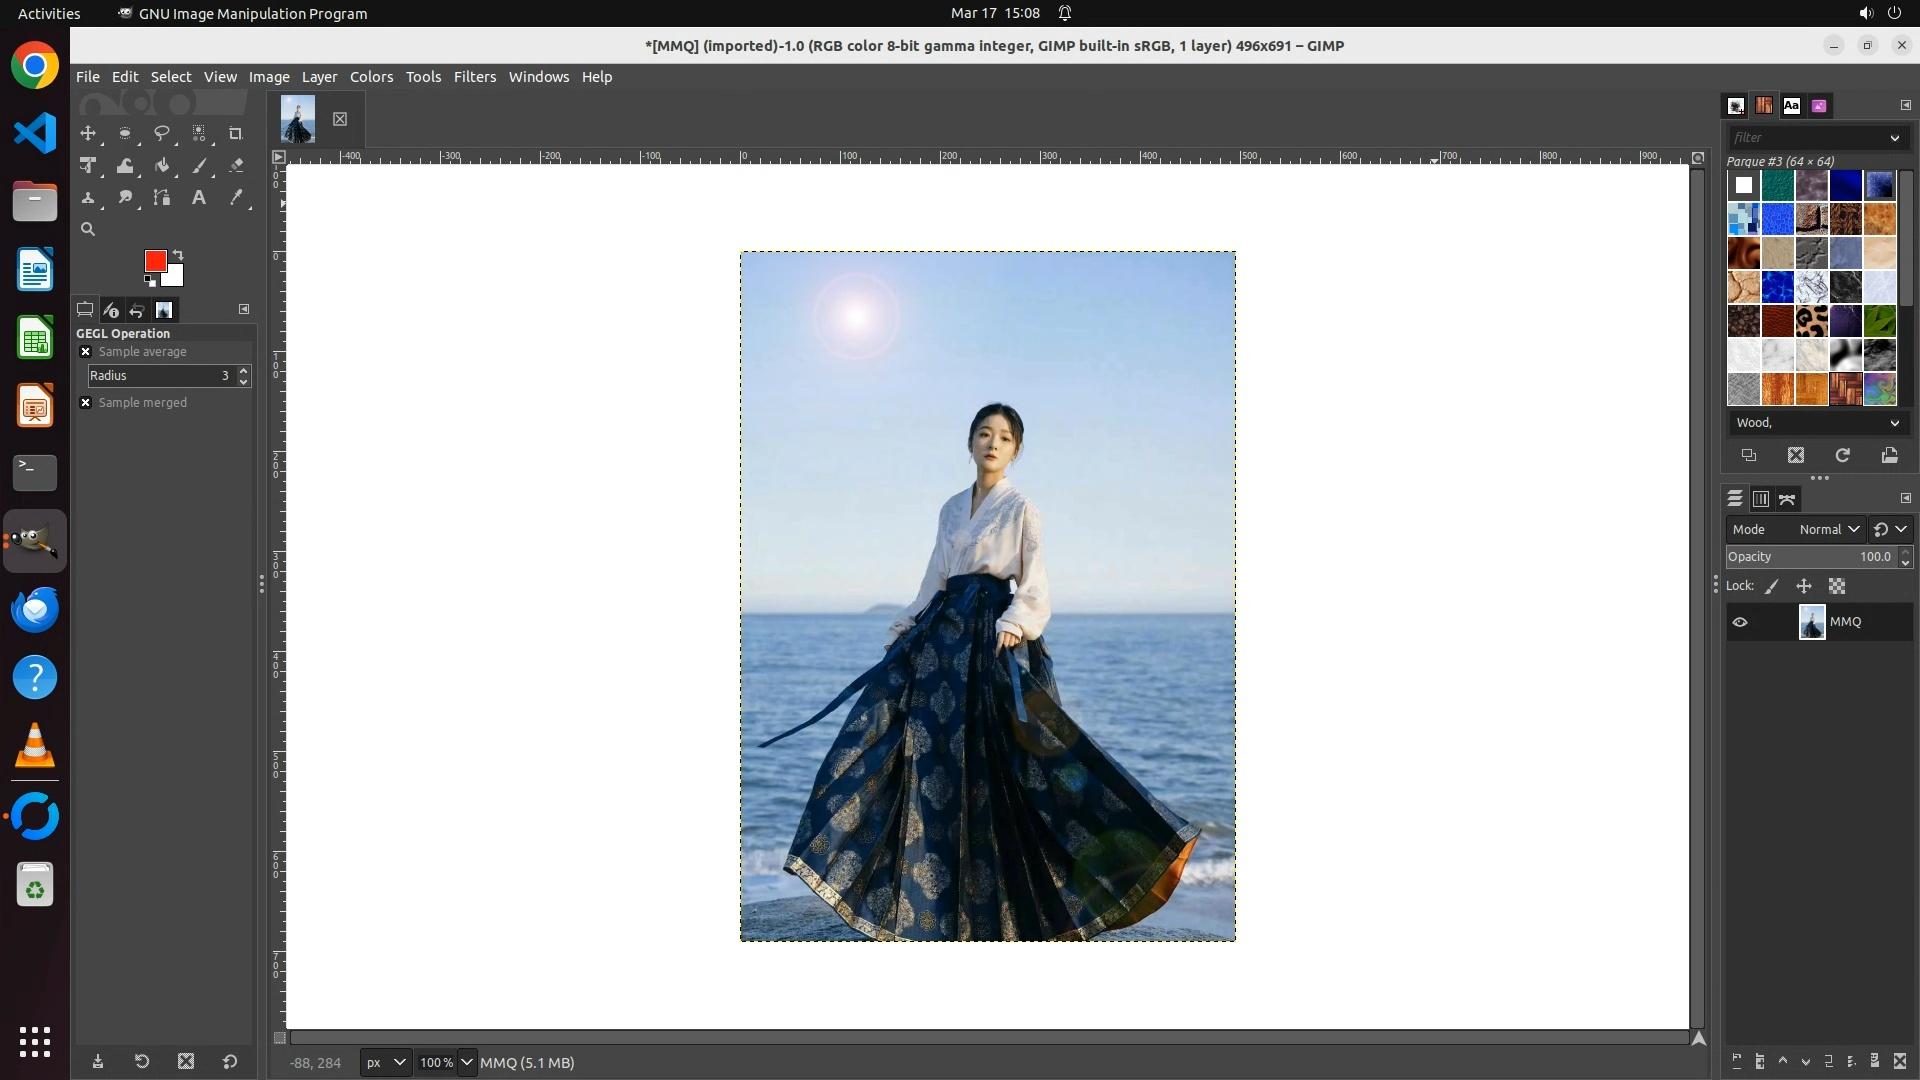The height and width of the screenshot is (1080, 1920).
Task: Activate the Zoom magnifier tool
Action: point(88,230)
